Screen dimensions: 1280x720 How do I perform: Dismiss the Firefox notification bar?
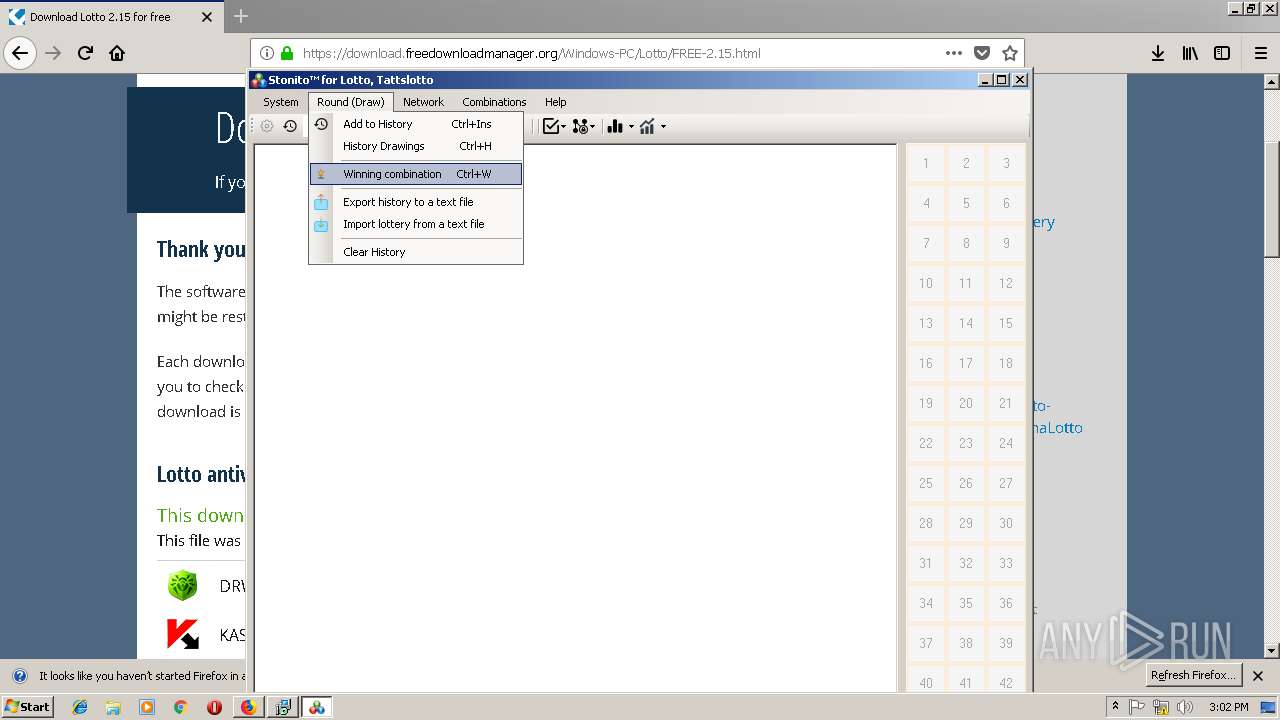coord(1258,676)
